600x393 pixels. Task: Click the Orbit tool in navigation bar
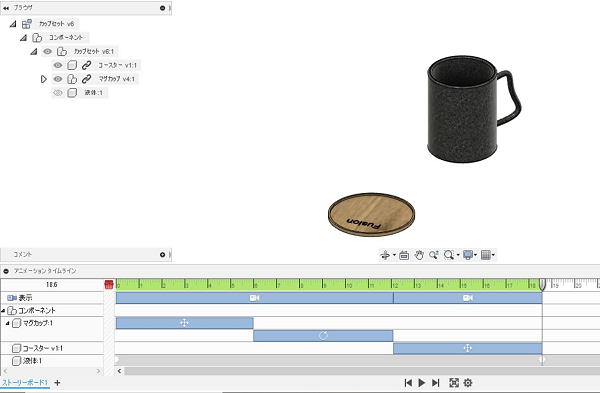click(385, 255)
